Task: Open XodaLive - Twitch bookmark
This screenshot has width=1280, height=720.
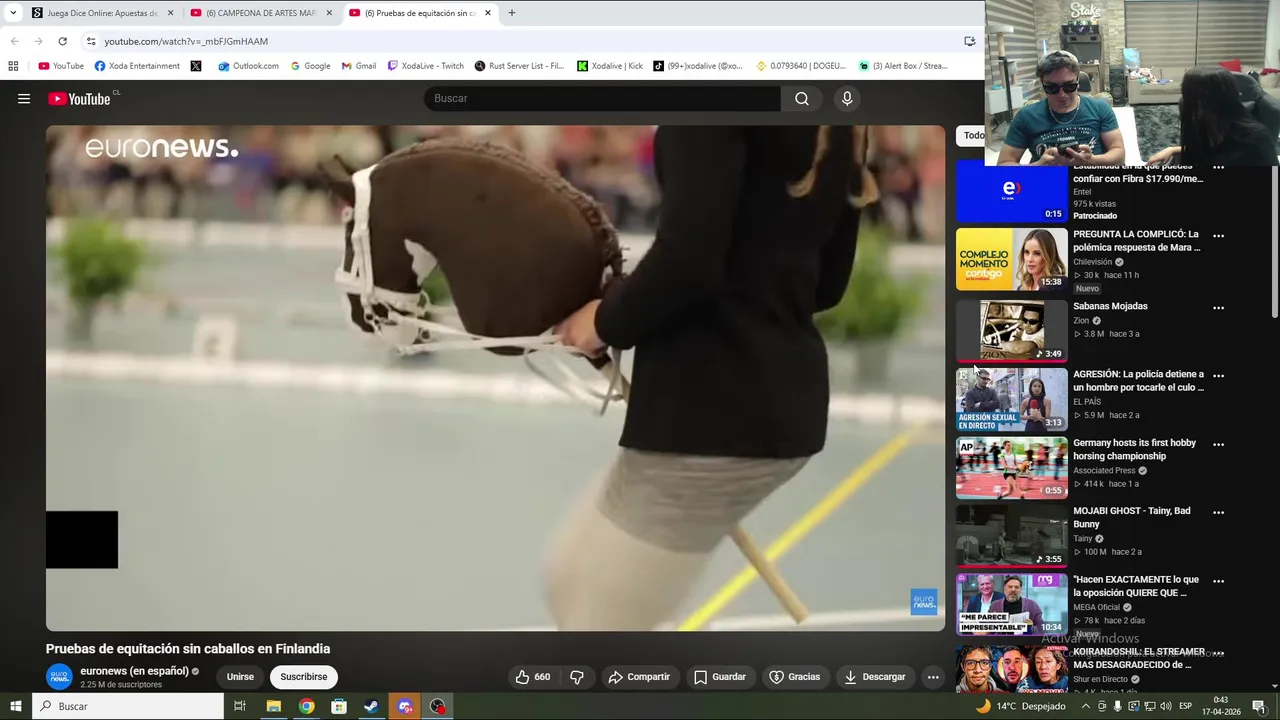Action: 425,66
